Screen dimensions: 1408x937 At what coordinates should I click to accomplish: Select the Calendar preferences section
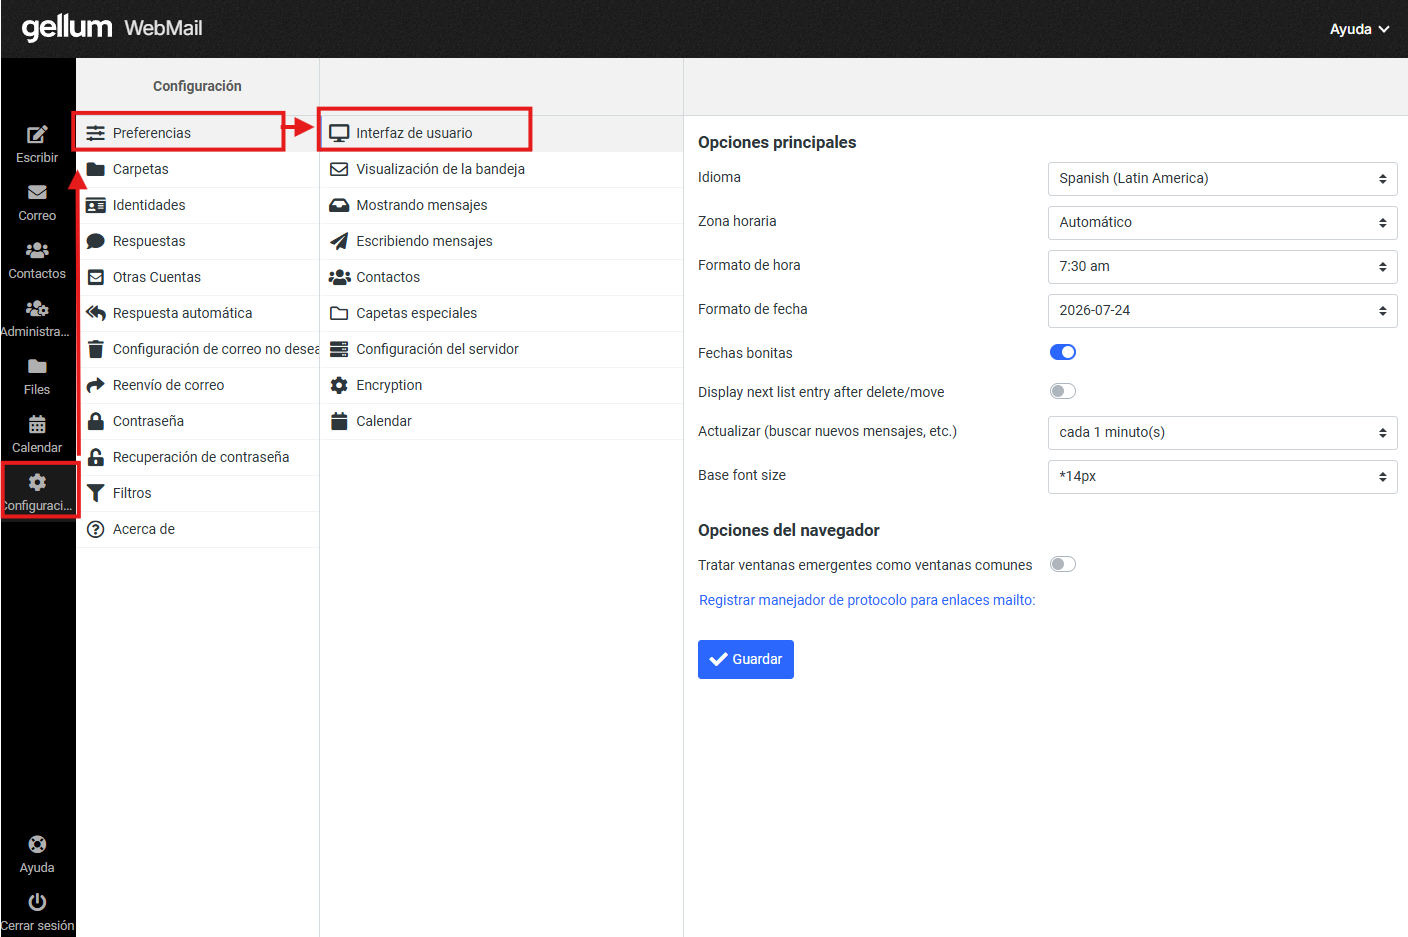(501, 421)
